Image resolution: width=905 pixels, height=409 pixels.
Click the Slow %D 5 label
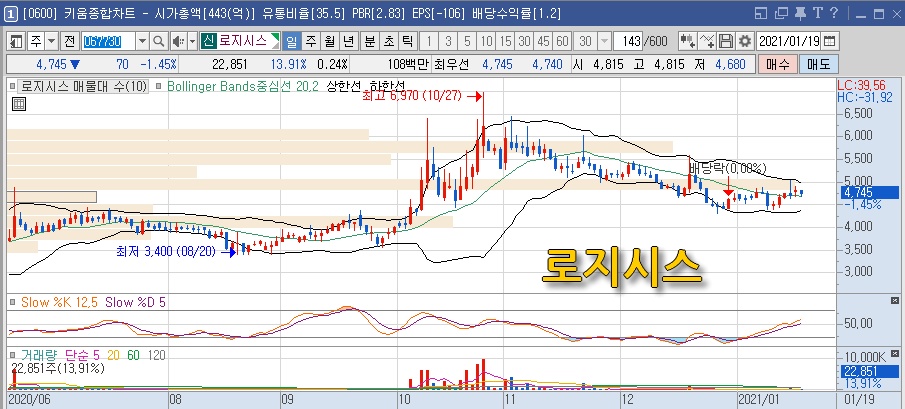pos(136,302)
